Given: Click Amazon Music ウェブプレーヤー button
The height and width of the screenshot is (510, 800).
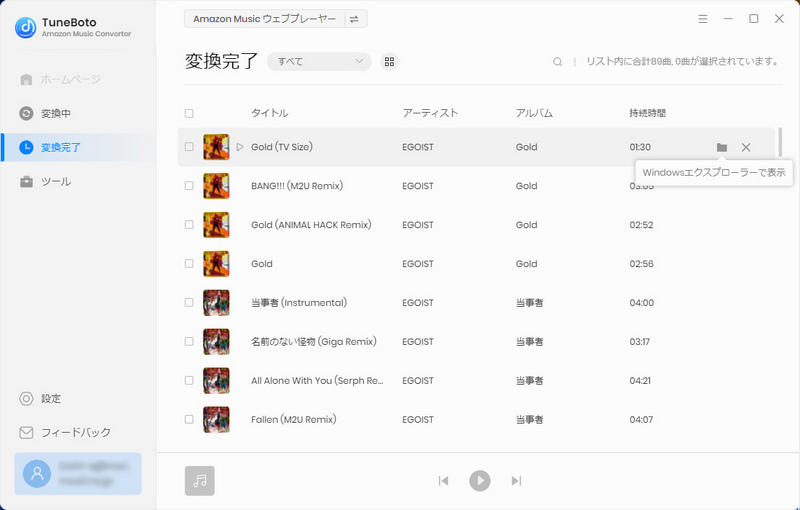Looking at the screenshot, I should 264,19.
